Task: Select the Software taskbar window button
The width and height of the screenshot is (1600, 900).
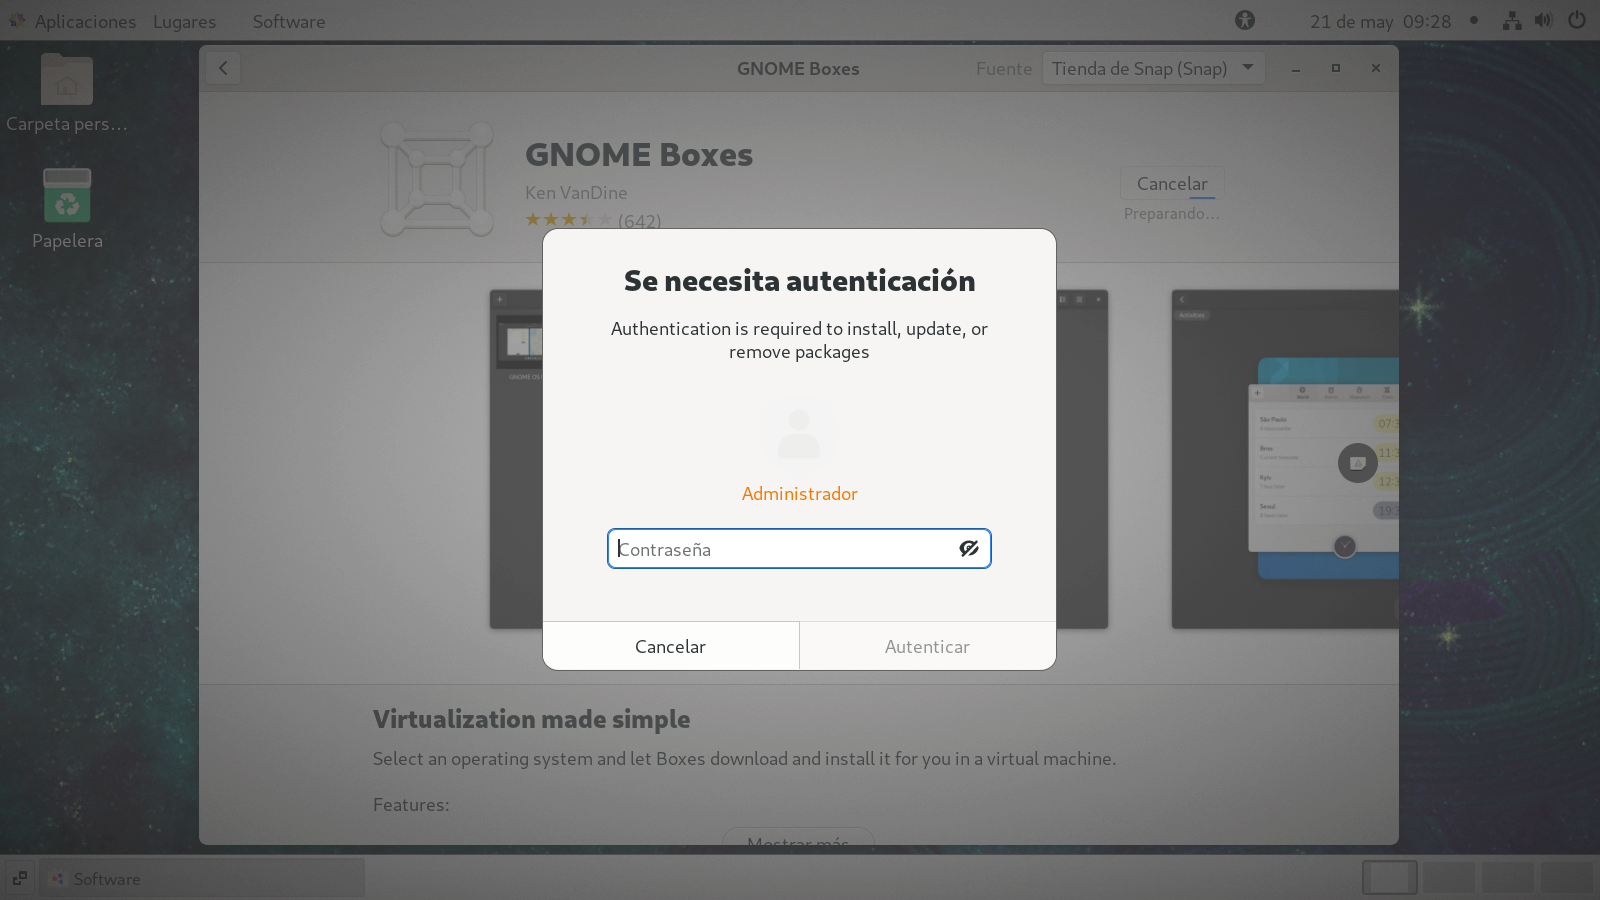Action: 202,878
